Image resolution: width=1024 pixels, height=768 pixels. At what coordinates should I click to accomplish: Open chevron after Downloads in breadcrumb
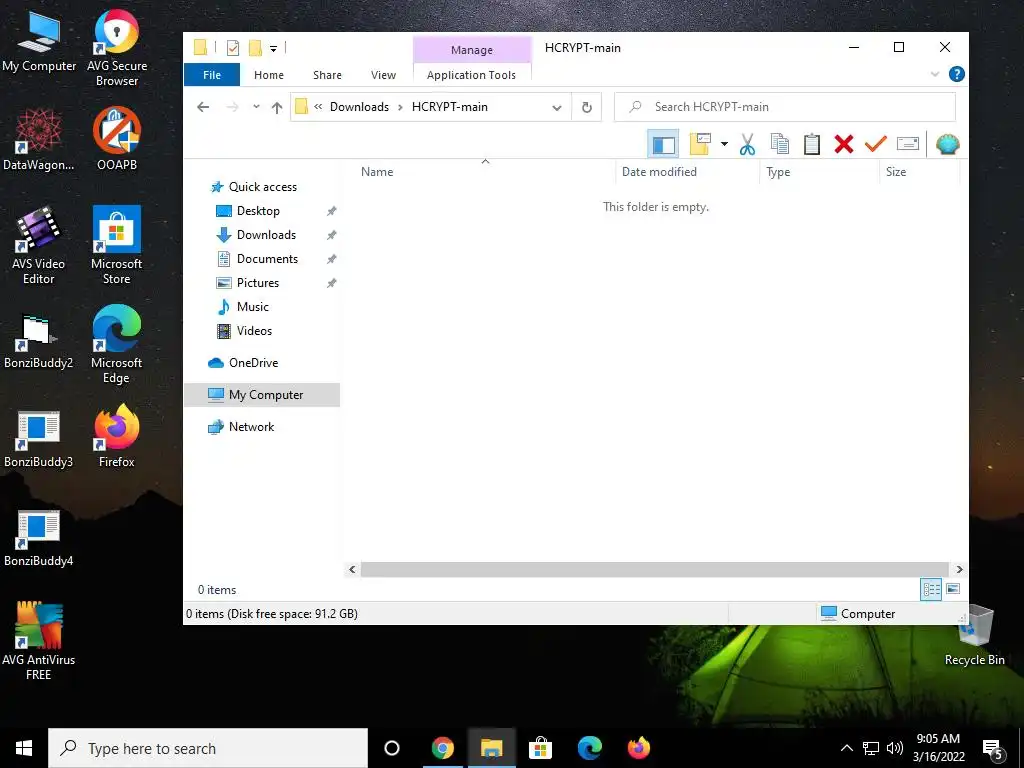(x=400, y=107)
